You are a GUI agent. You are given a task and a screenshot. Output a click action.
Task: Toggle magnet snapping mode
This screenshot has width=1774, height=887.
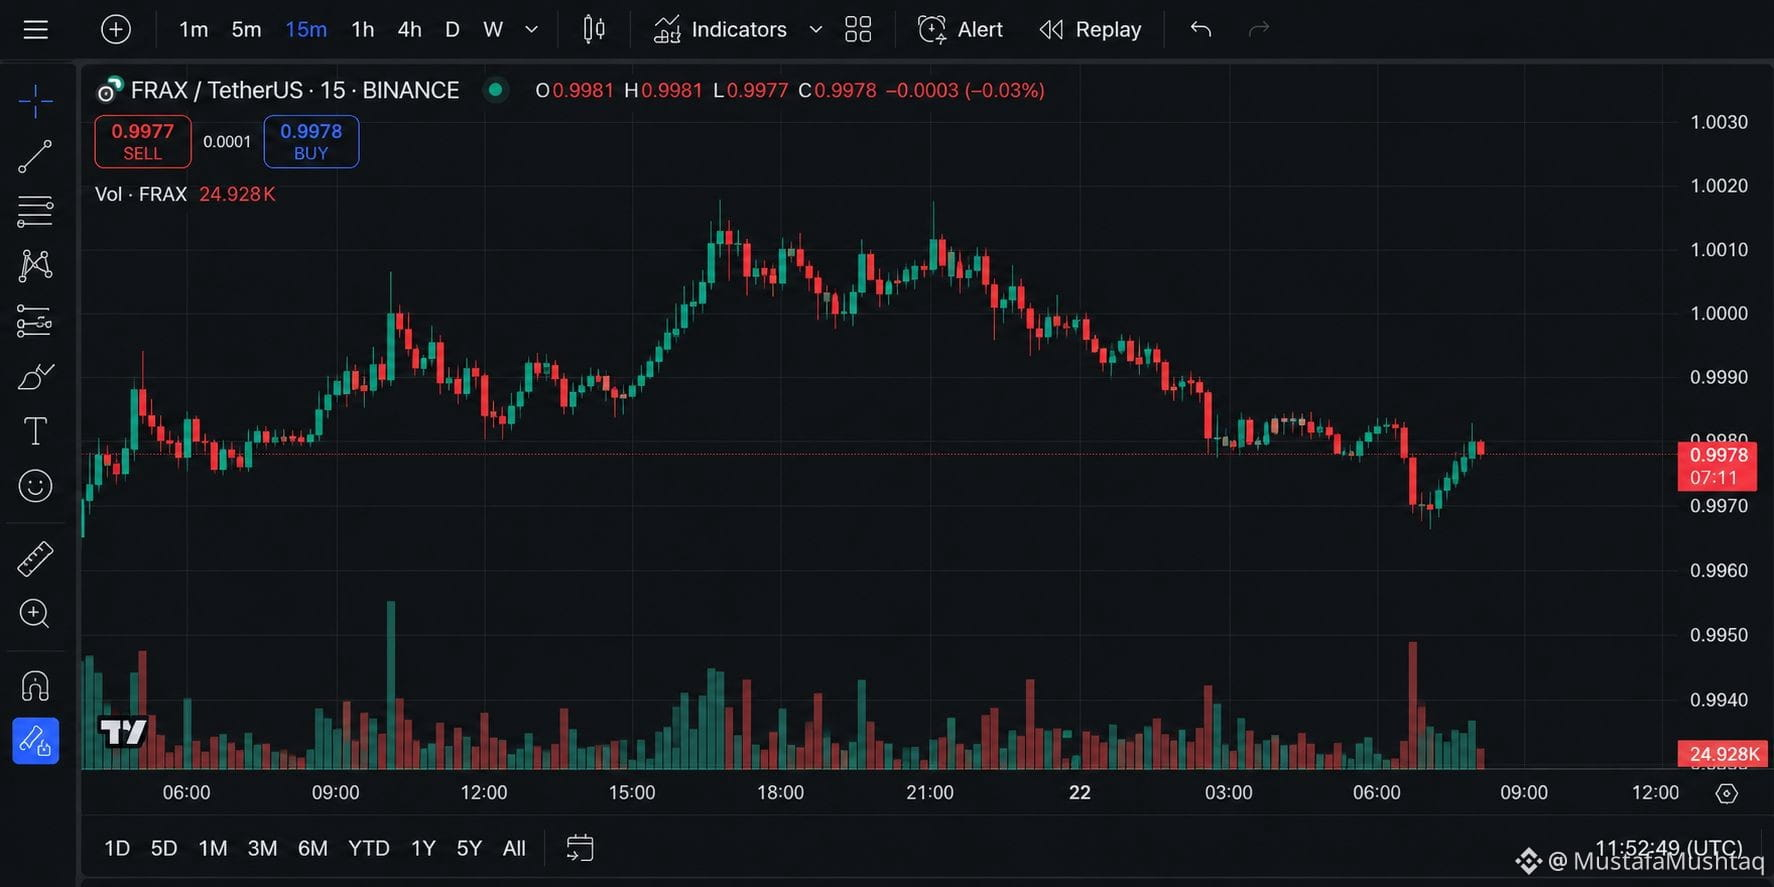pyautogui.click(x=35, y=686)
